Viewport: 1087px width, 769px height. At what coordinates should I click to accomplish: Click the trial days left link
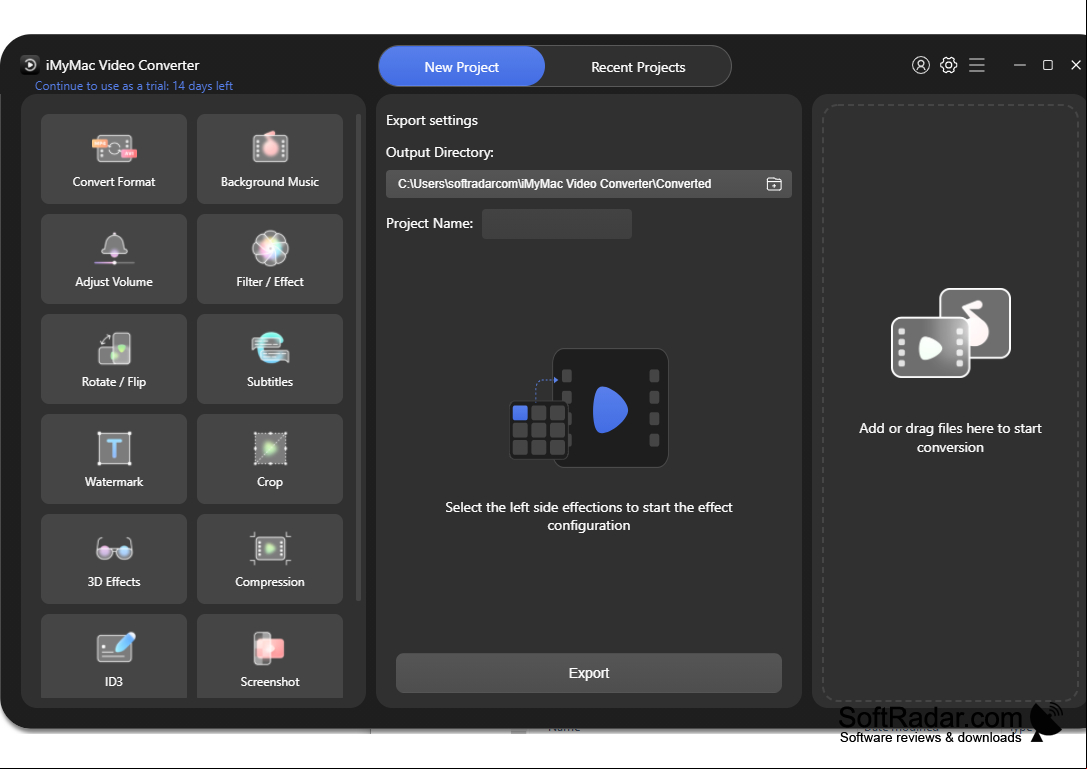point(134,86)
